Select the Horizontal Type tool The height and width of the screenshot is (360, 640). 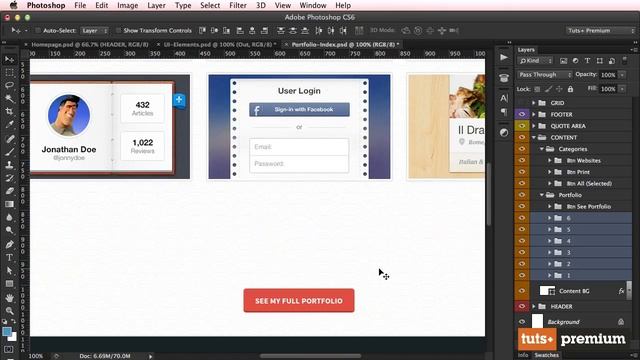point(9,258)
